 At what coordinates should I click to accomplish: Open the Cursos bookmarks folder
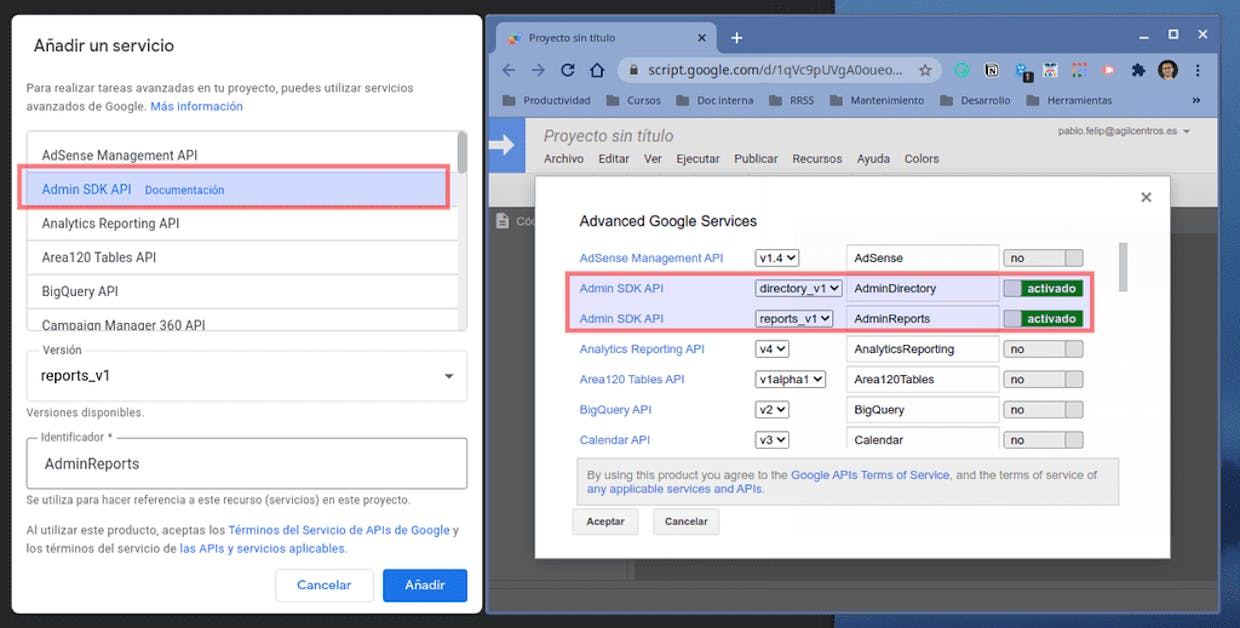634,100
